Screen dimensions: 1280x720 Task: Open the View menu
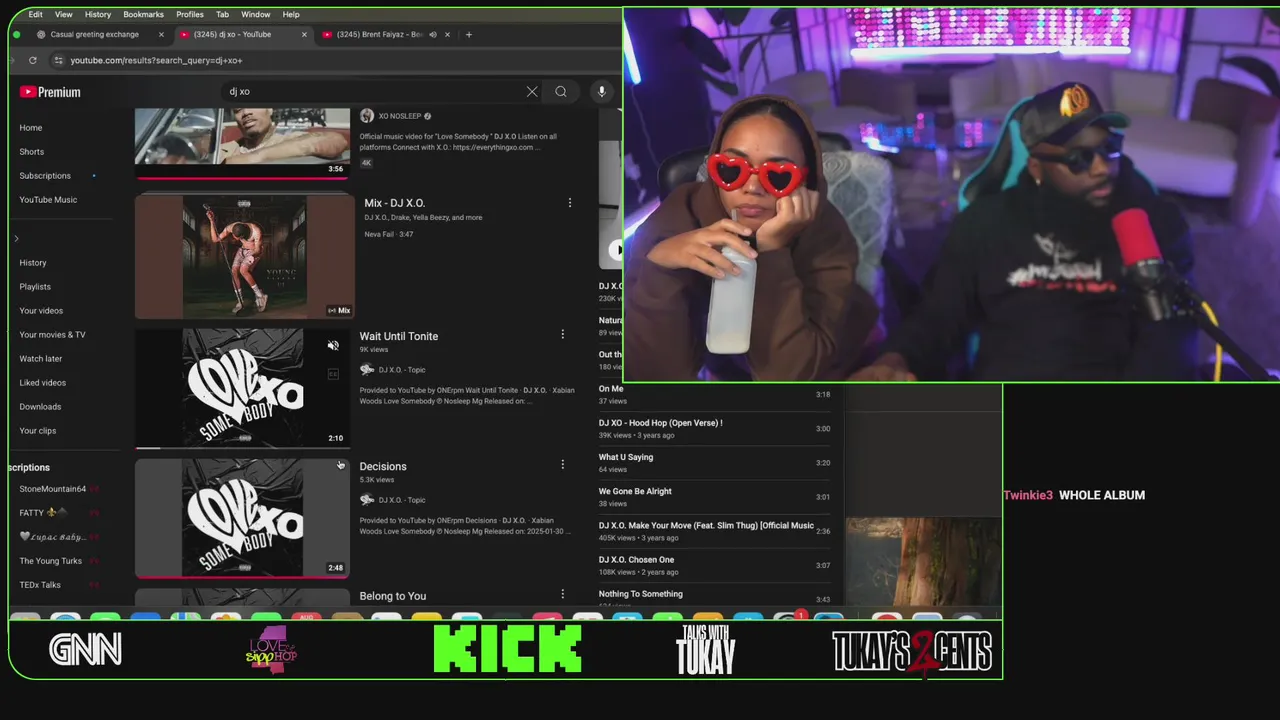click(x=63, y=14)
